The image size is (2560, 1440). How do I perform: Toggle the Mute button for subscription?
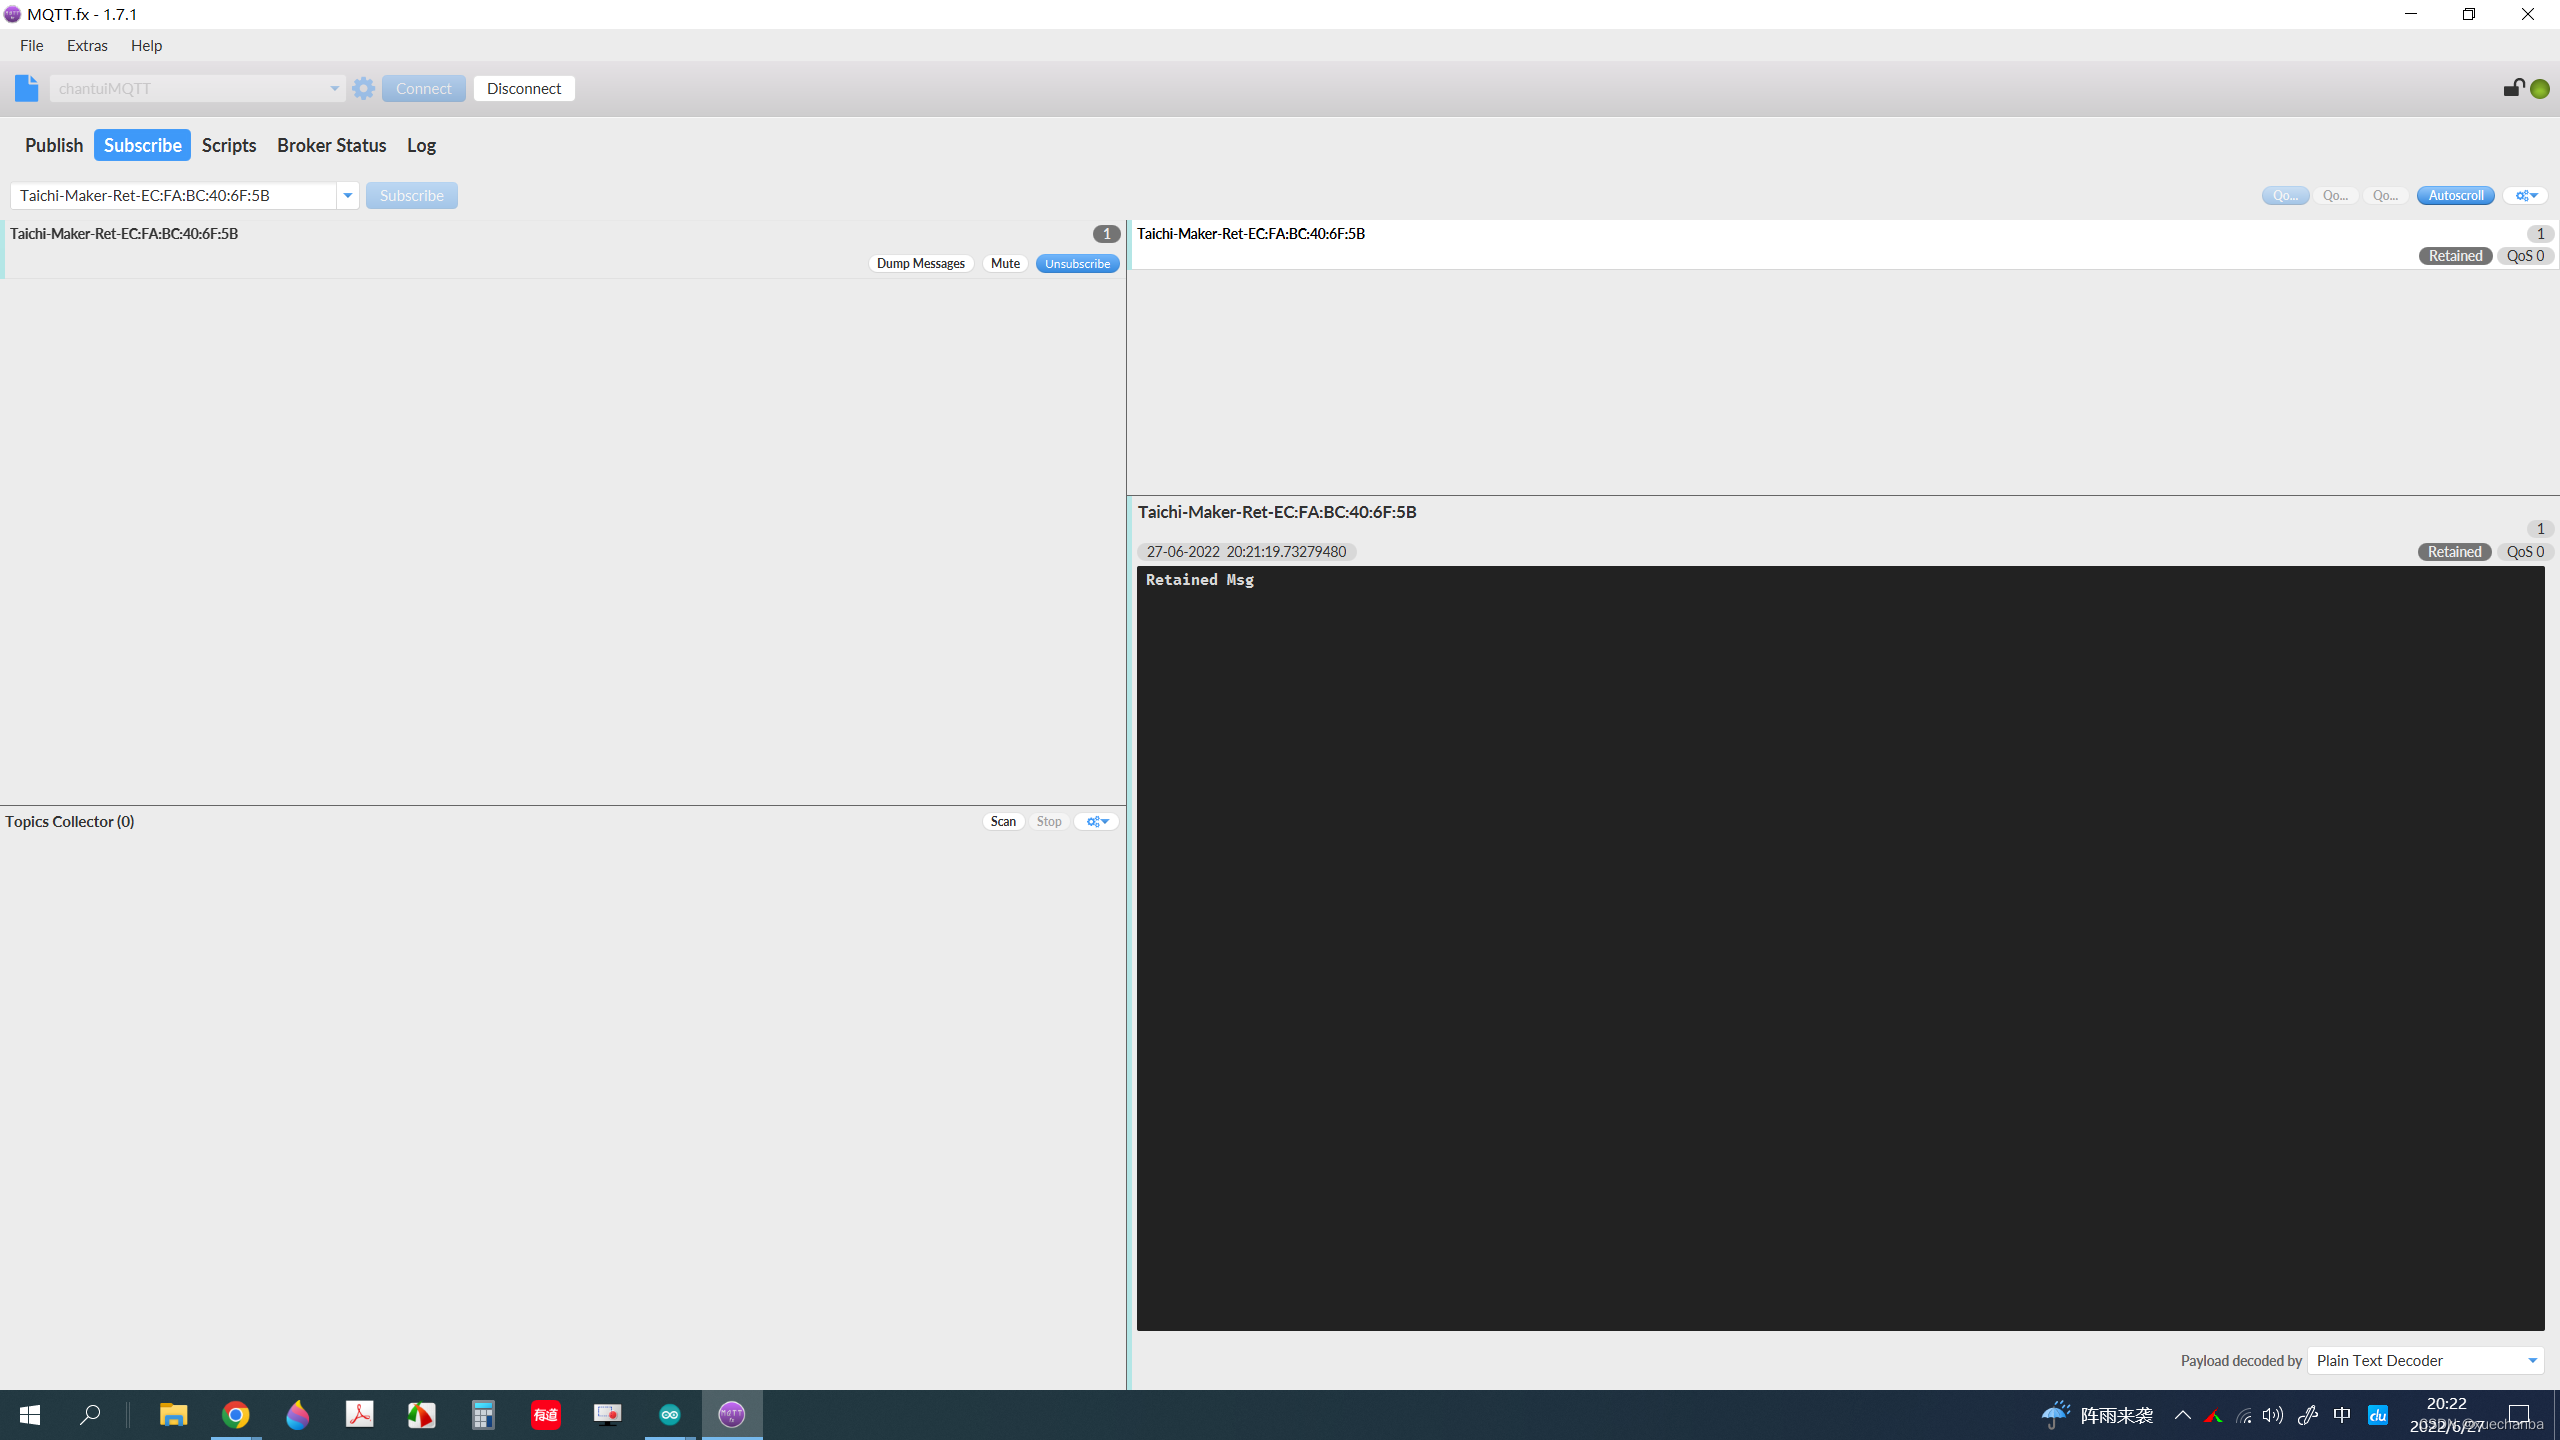tap(1004, 262)
